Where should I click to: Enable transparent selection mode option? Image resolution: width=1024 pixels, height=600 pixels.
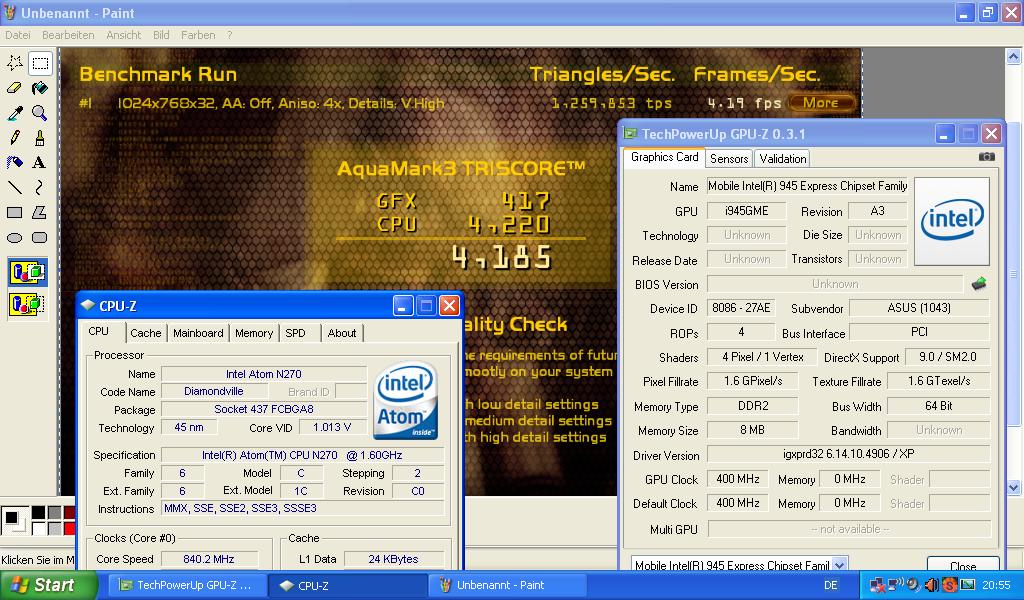(x=27, y=305)
